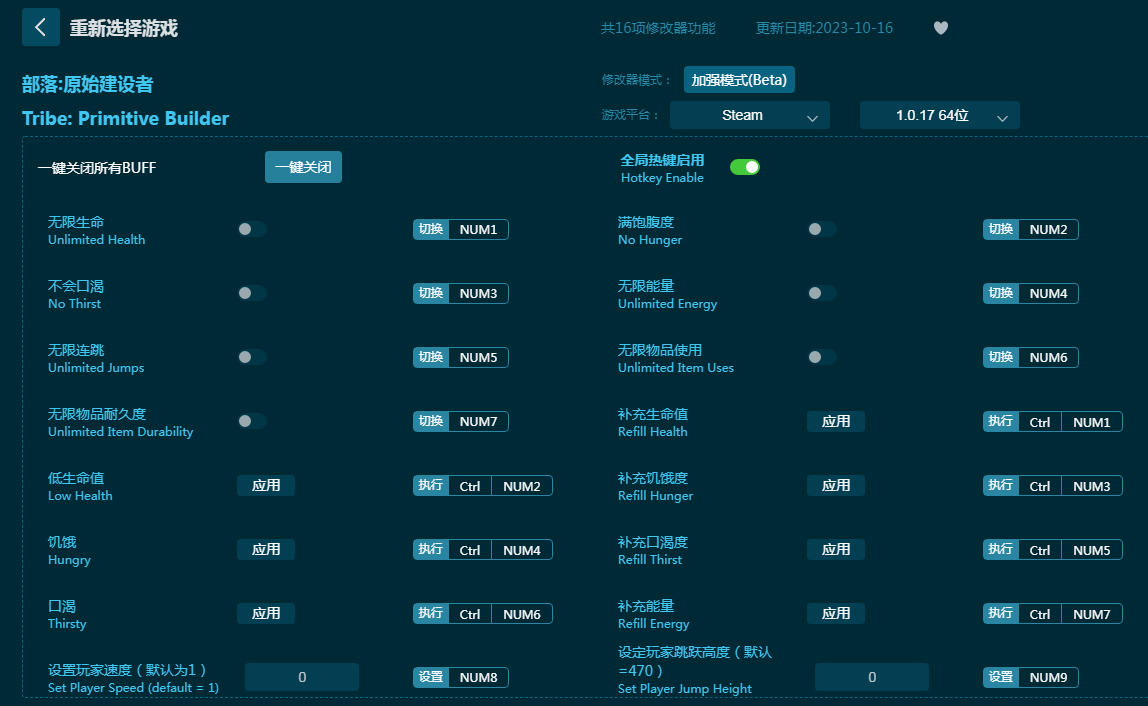Image resolution: width=1148 pixels, height=706 pixels.
Task: Toggle the Unlimited Energy switch
Action: (x=822, y=293)
